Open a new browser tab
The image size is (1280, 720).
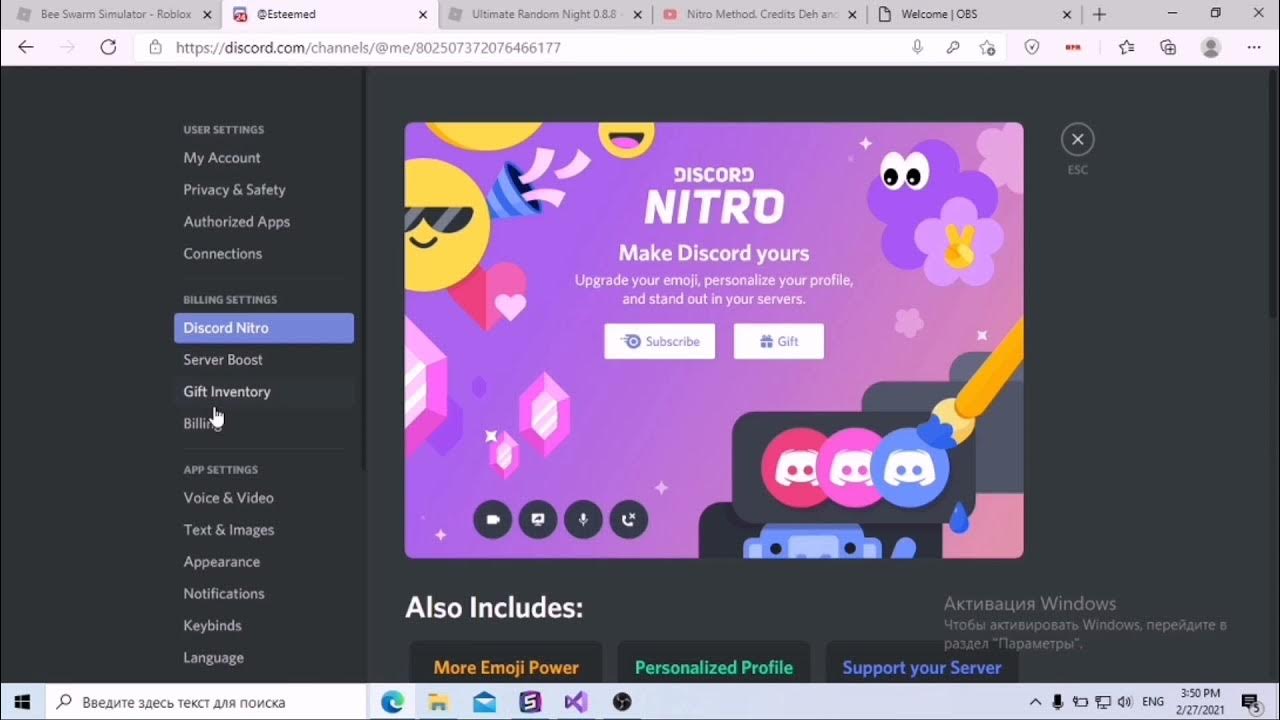tap(1099, 14)
